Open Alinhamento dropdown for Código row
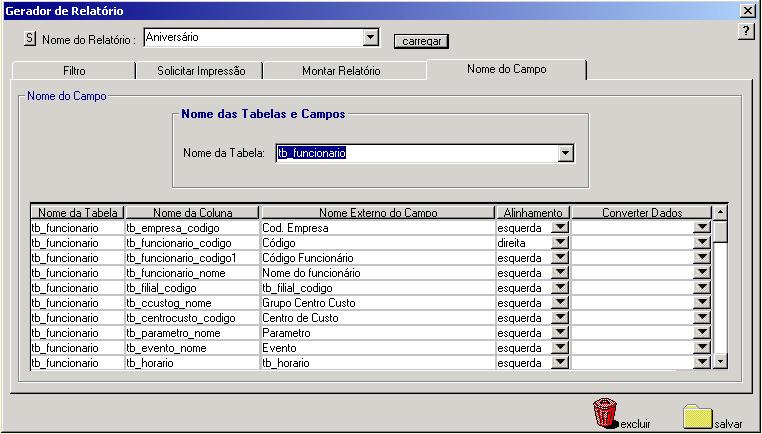 coord(560,243)
